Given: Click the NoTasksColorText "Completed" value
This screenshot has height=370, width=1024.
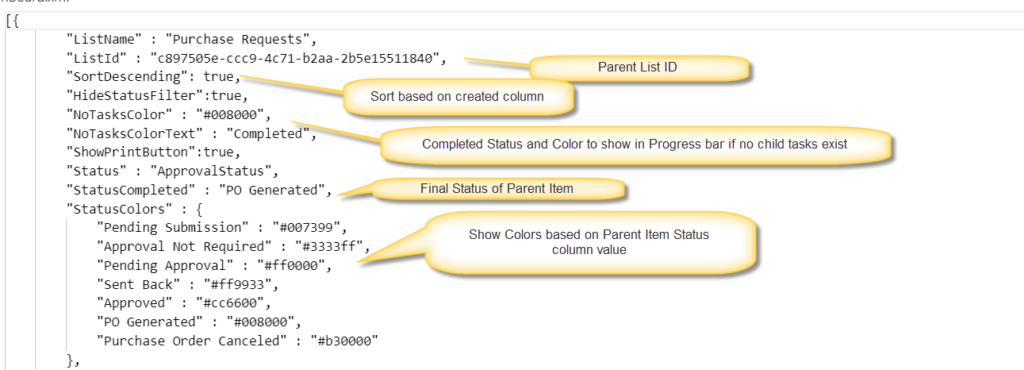Looking at the screenshot, I should (268, 134).
